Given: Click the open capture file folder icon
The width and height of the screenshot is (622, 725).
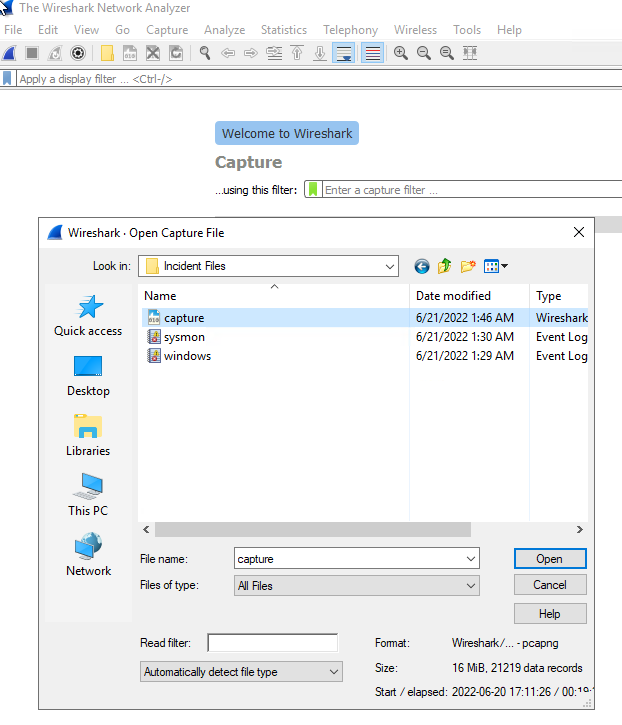Looking at the screenshot, I should point(107,53).
